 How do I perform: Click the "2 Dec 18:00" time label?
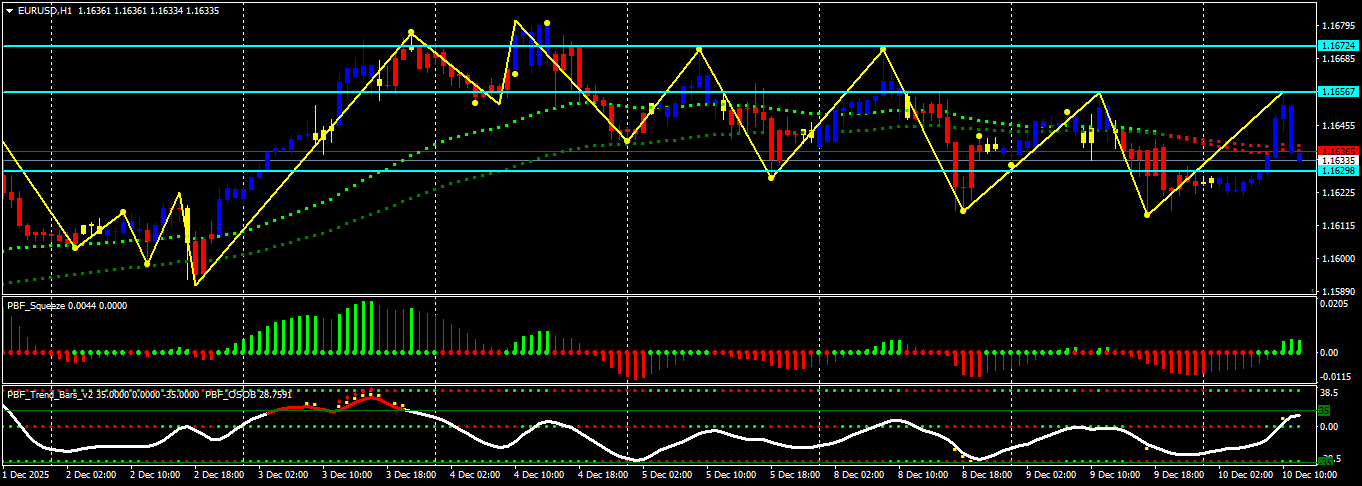tap(220, 477)
